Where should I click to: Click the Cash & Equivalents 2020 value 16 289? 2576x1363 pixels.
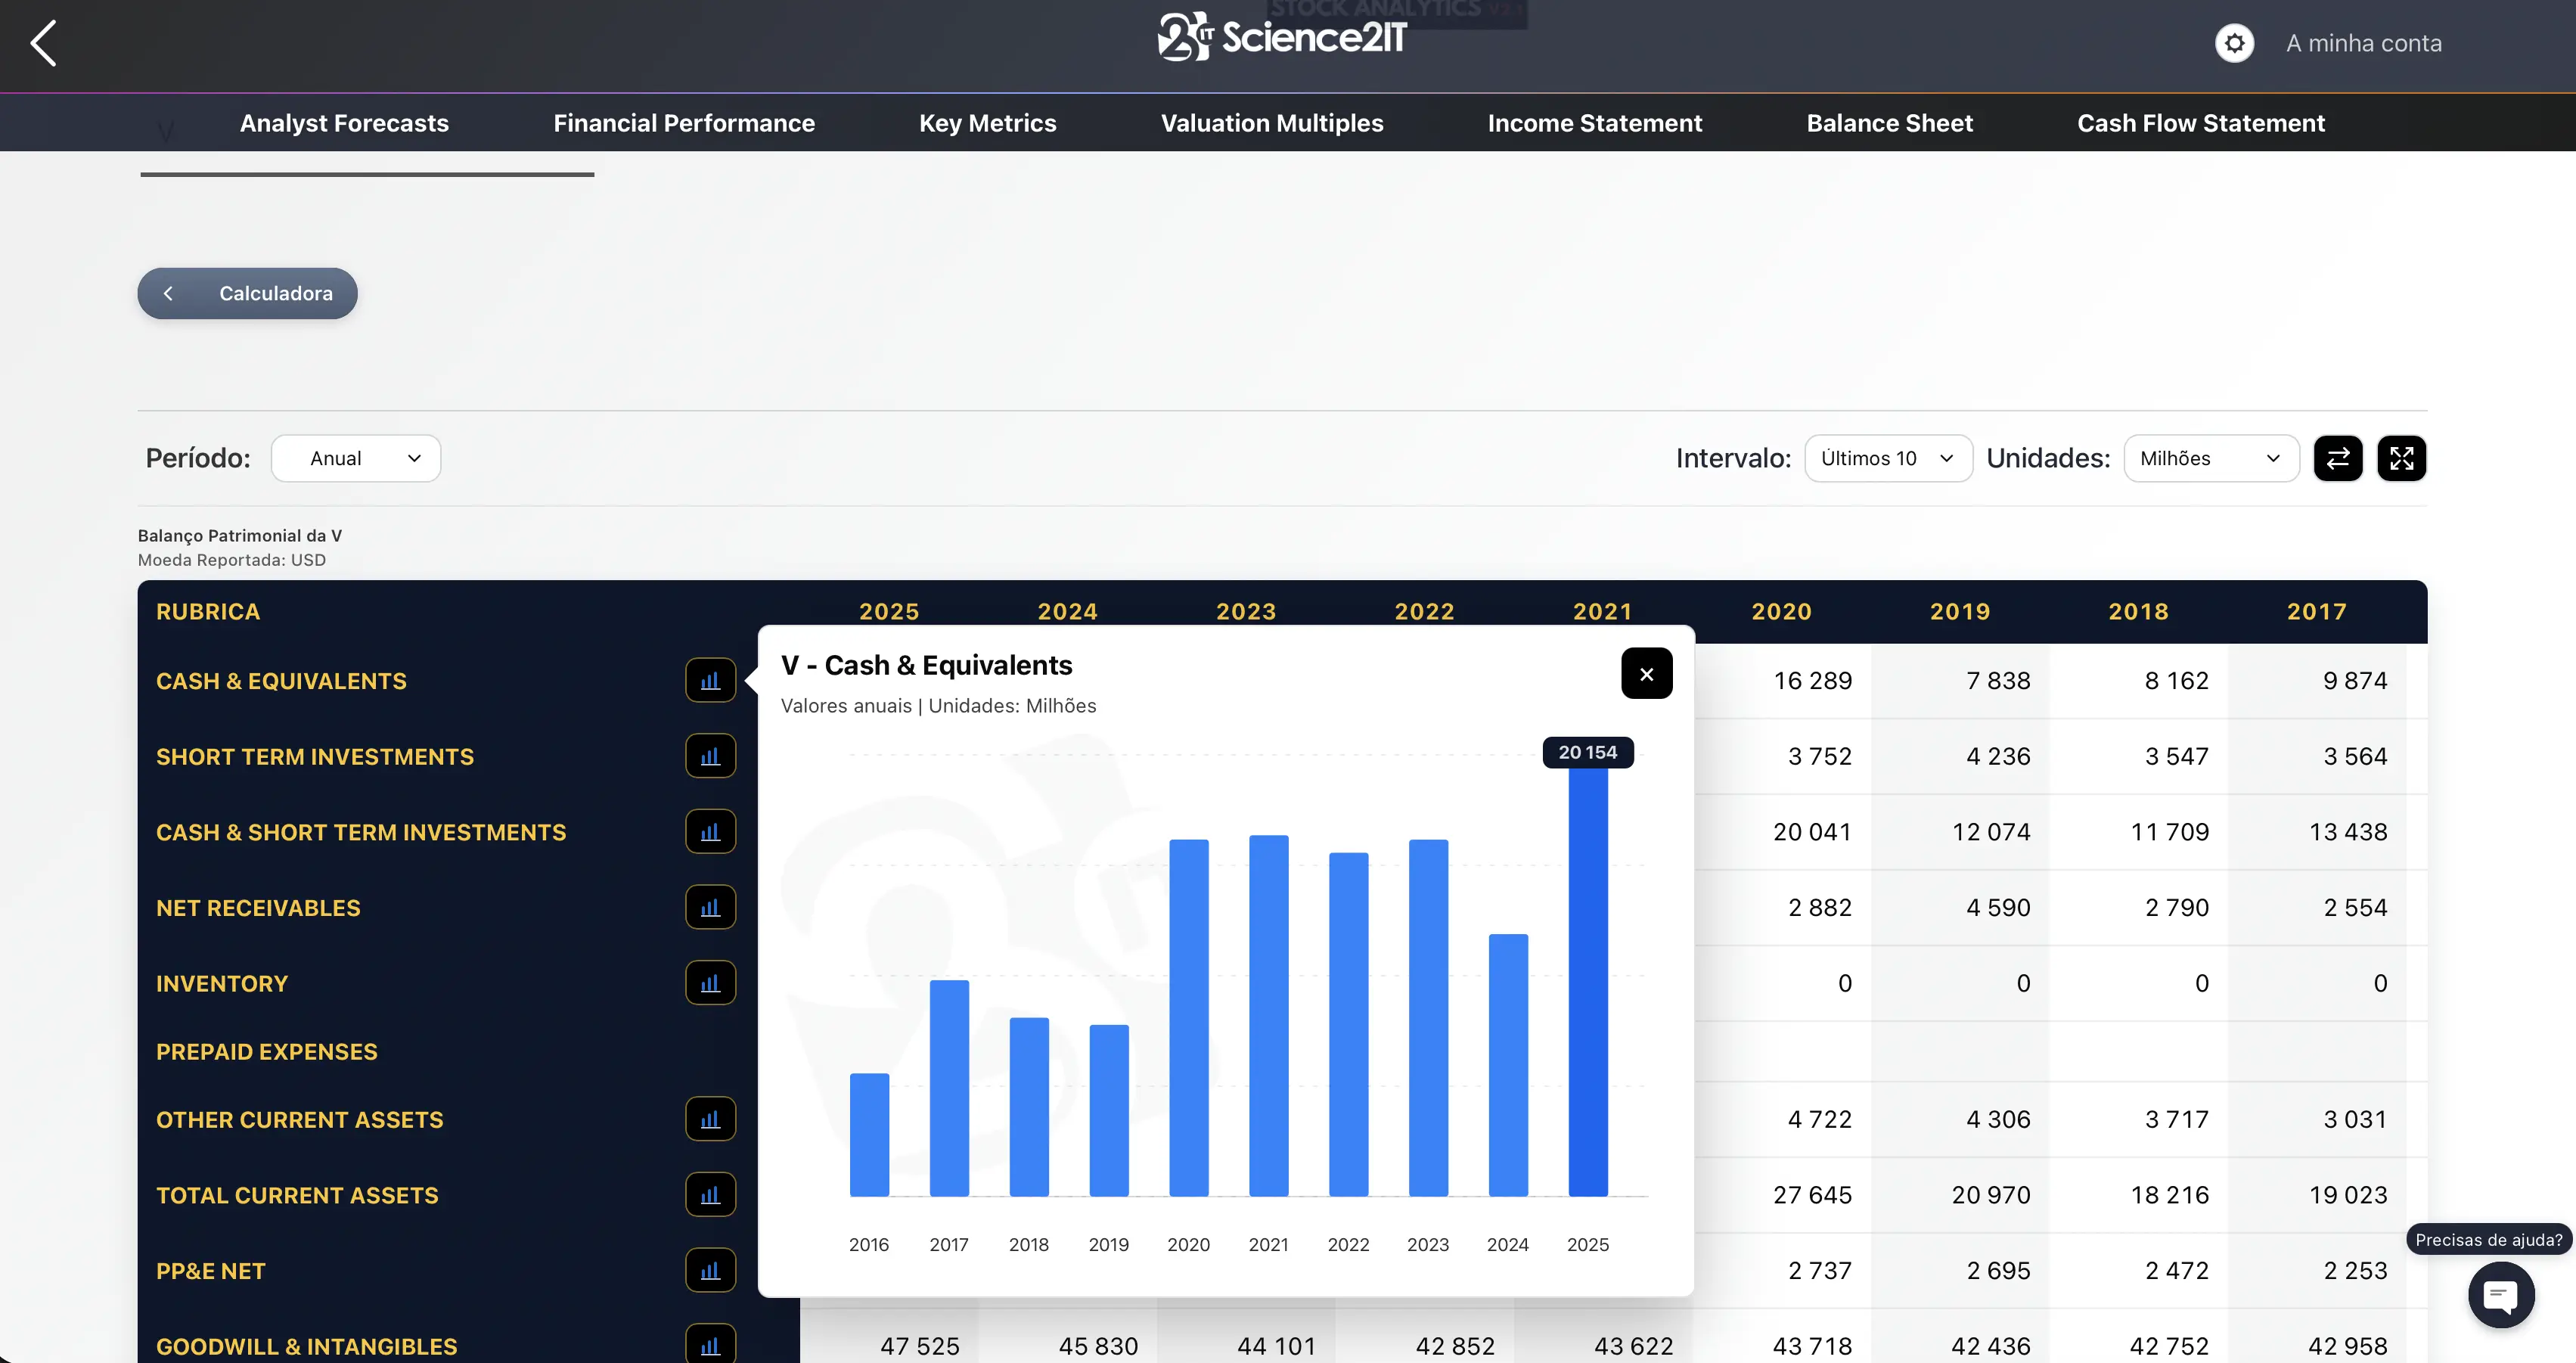pos(1812,680)
